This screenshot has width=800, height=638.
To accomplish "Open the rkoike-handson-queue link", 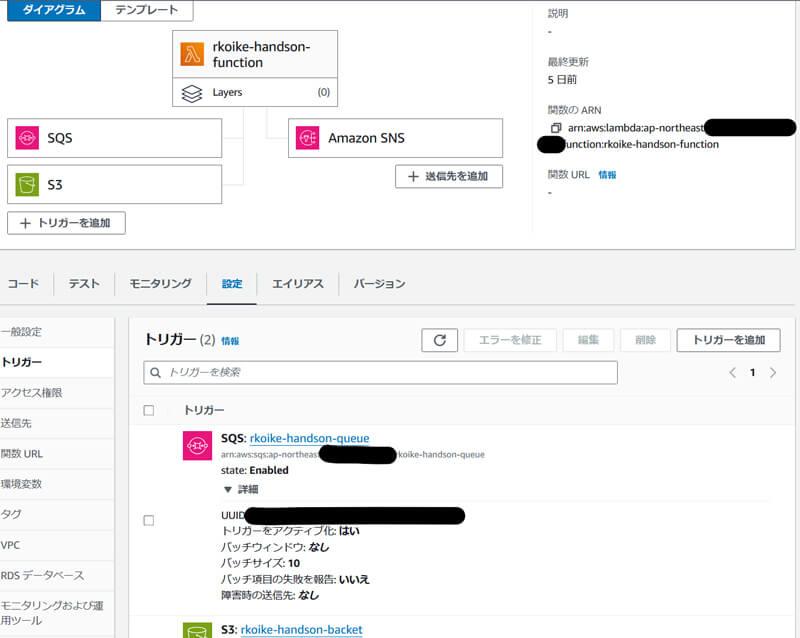I will (x=309, y=438).
